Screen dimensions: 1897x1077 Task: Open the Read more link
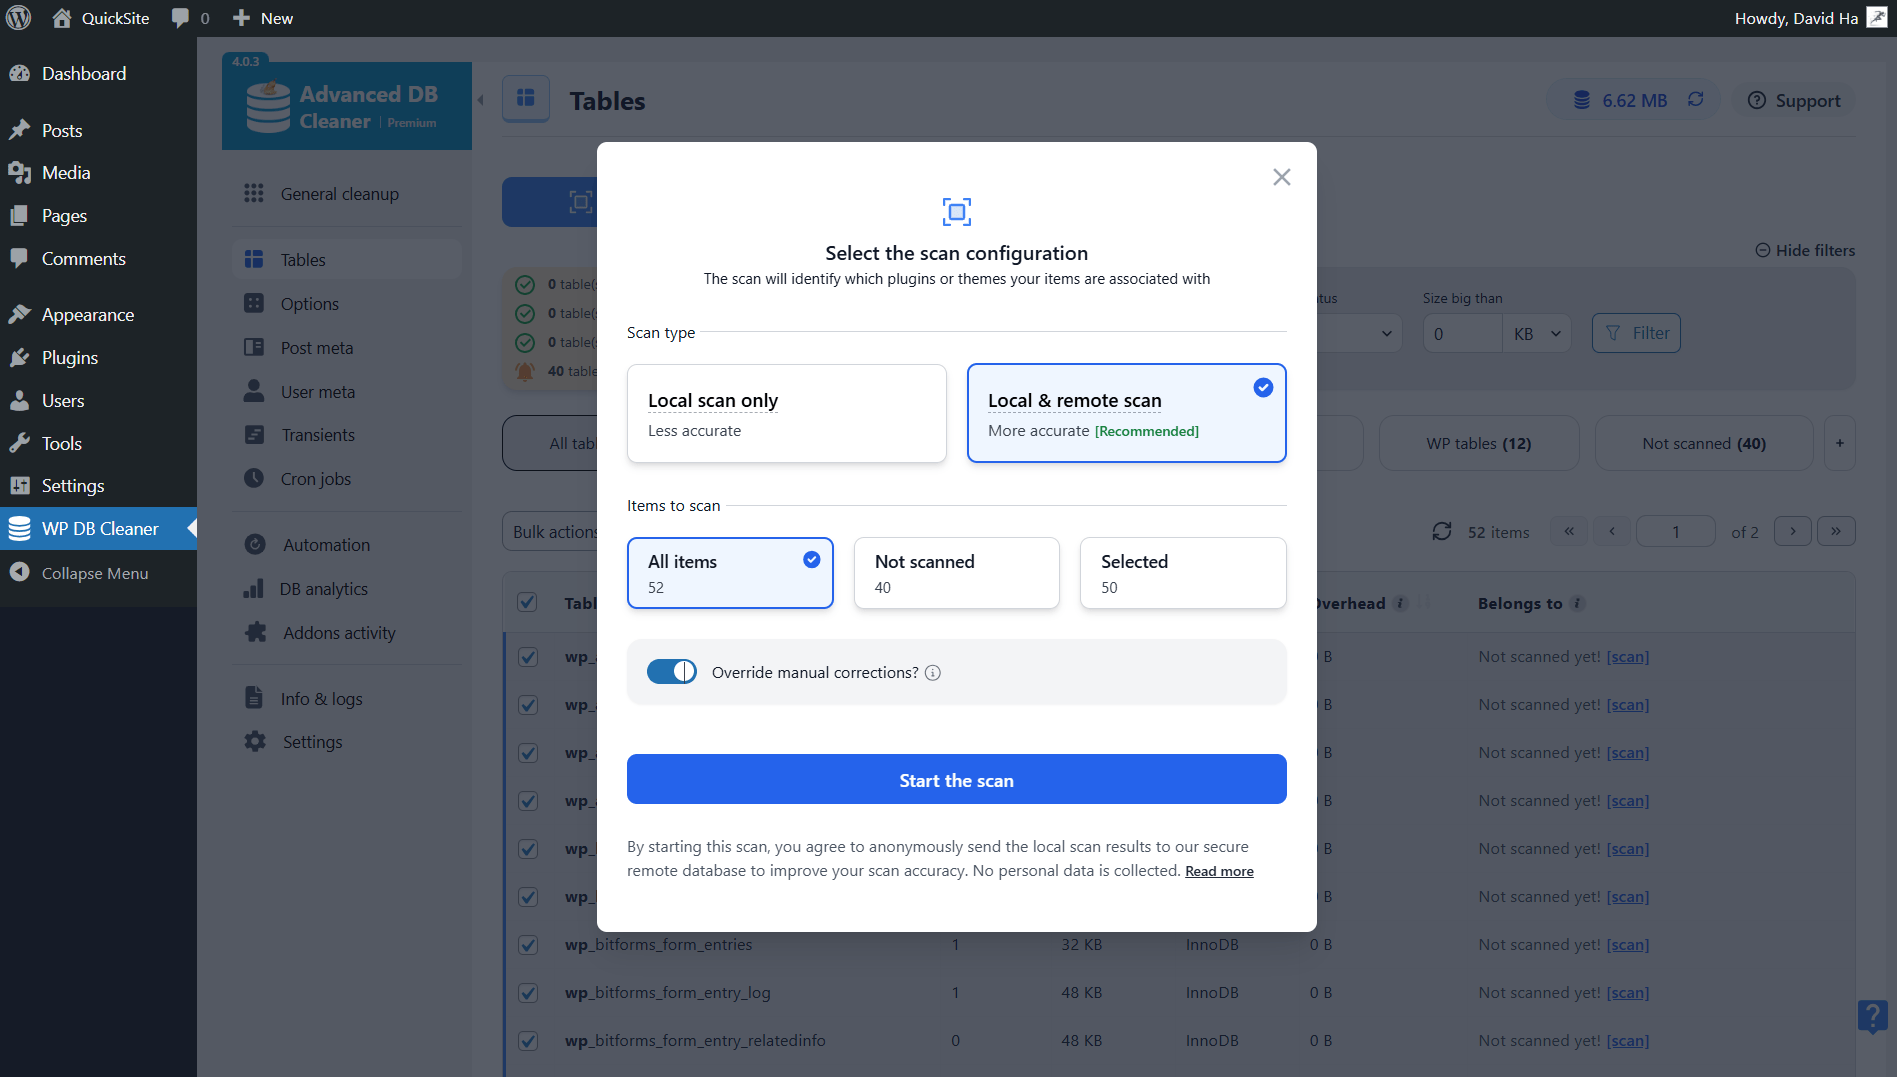1218,871
